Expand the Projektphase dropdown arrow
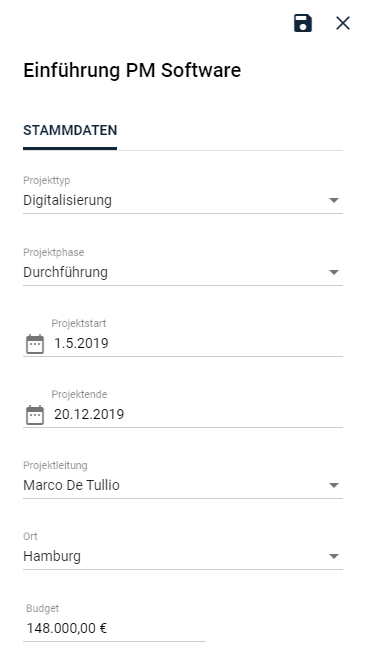This screenshot has width=373, height=656. coord(334,272)
